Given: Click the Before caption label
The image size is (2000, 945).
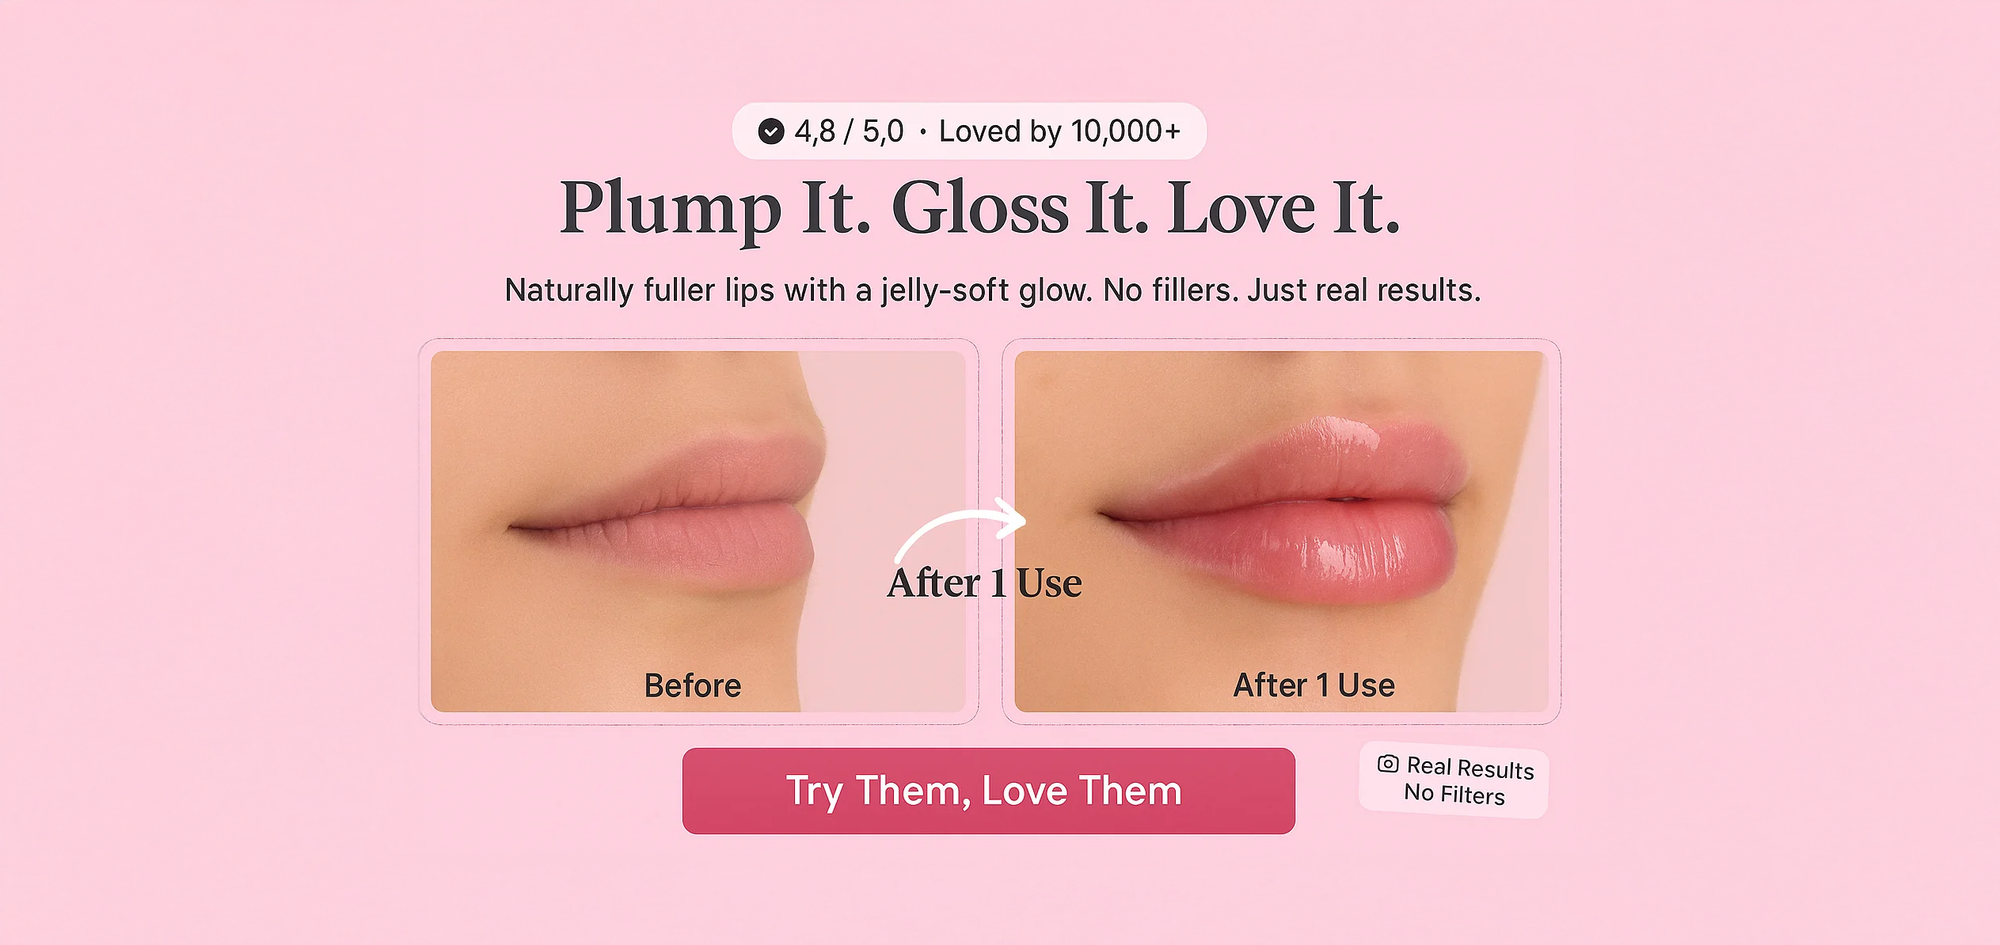Looking at the screenshot, I should (x=693, y=685).
